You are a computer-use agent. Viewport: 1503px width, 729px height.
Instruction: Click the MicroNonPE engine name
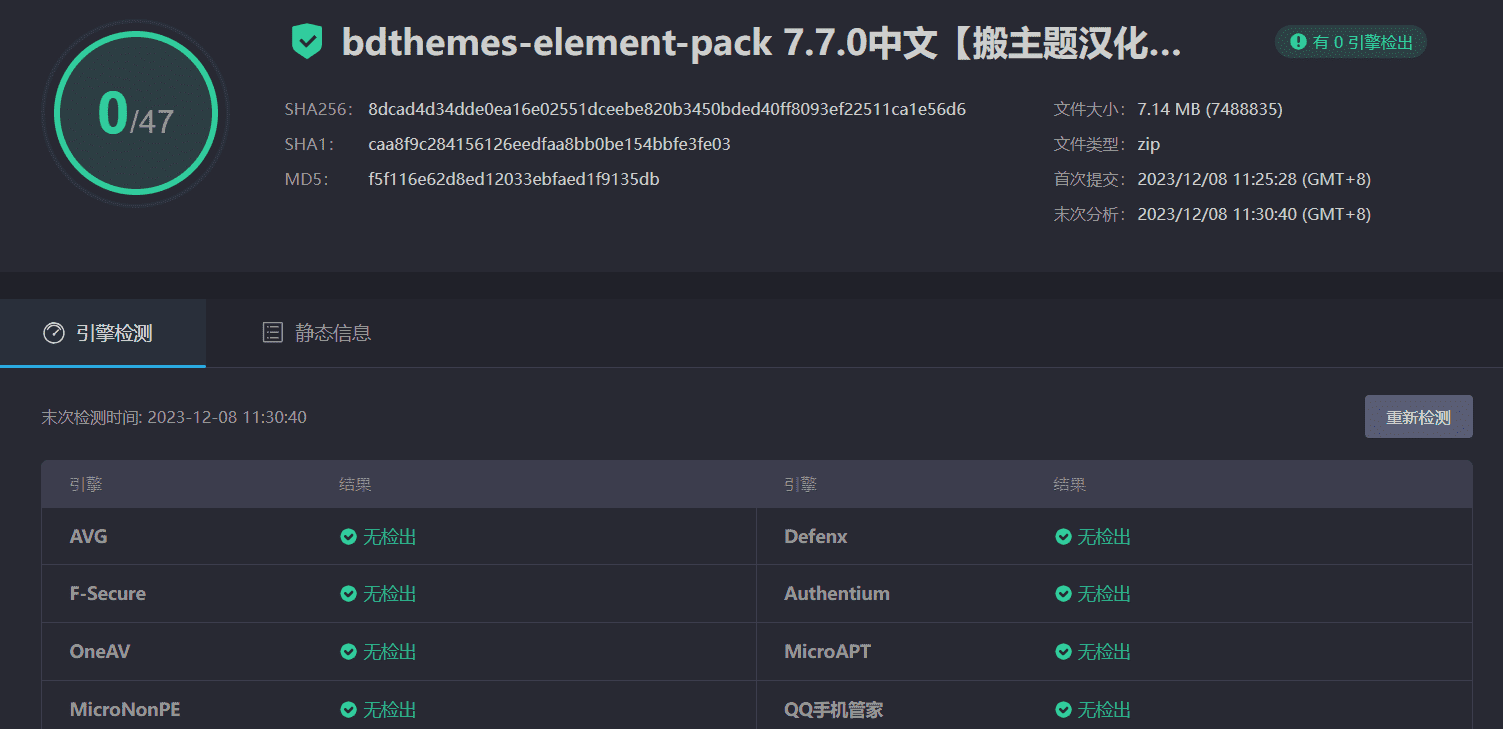tap(125, 710)
